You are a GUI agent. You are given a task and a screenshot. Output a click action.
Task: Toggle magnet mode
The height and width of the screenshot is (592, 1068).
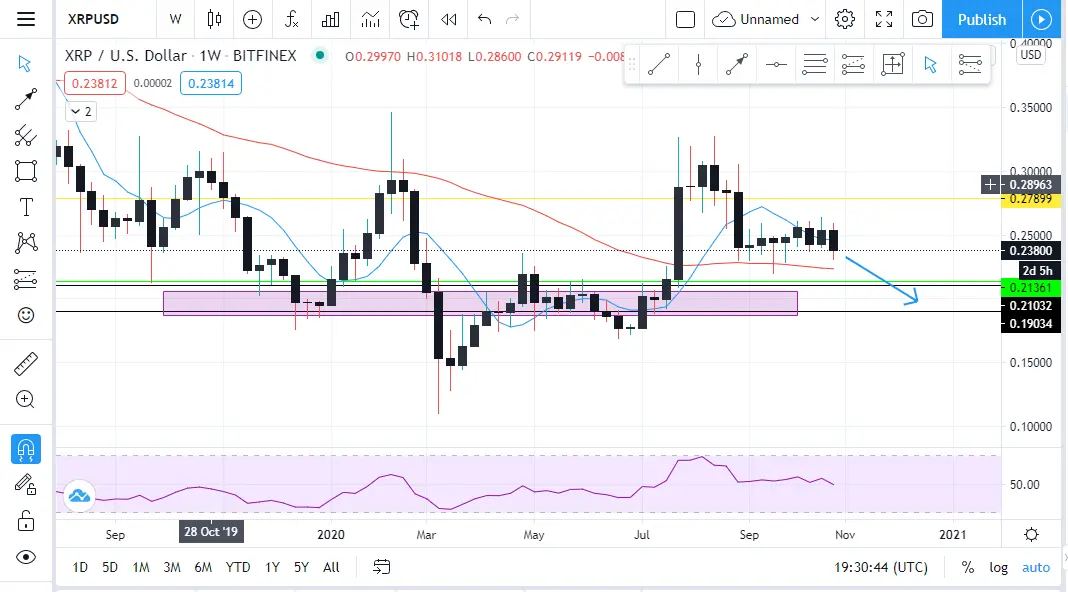[x=25, y=449]
